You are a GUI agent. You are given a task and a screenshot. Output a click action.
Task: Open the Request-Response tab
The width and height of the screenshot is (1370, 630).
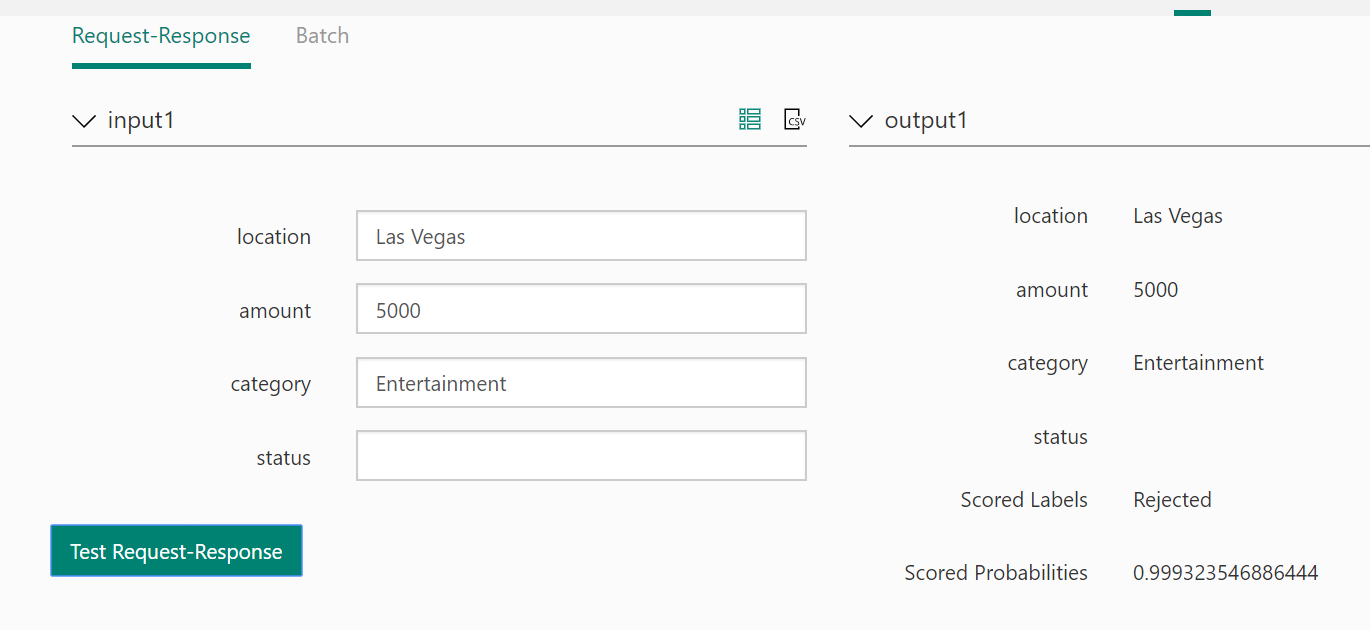click(161, 37)
